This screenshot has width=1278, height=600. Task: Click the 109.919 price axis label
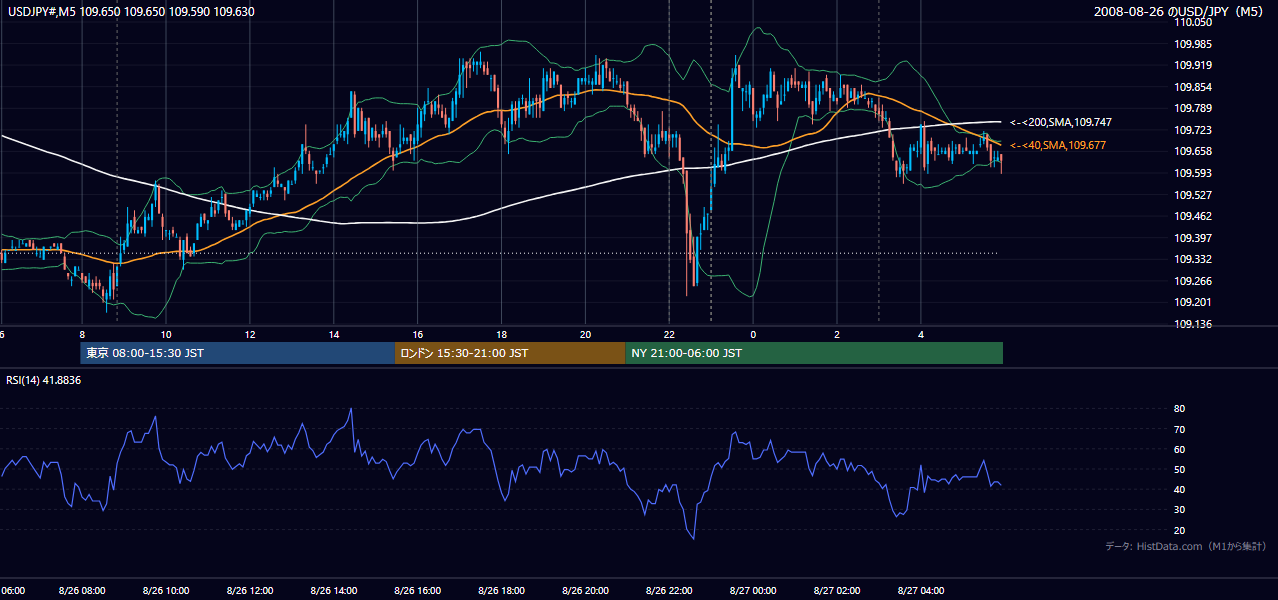coord(1193,65)
